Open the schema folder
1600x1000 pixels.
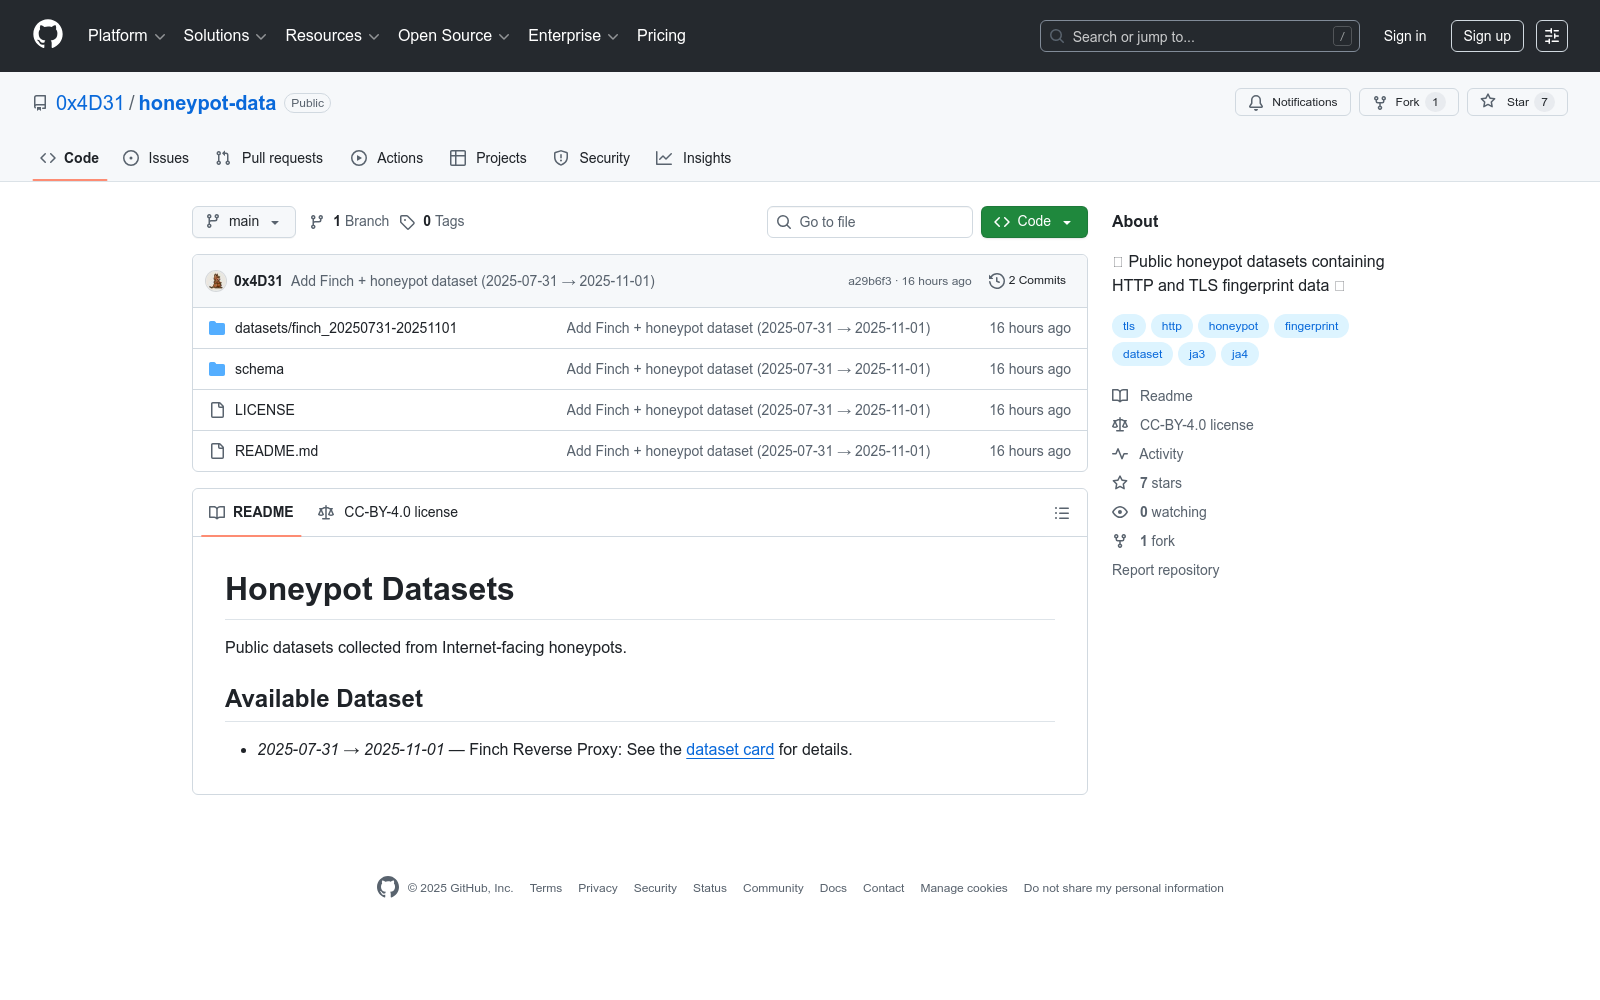[x=259, y=369]
